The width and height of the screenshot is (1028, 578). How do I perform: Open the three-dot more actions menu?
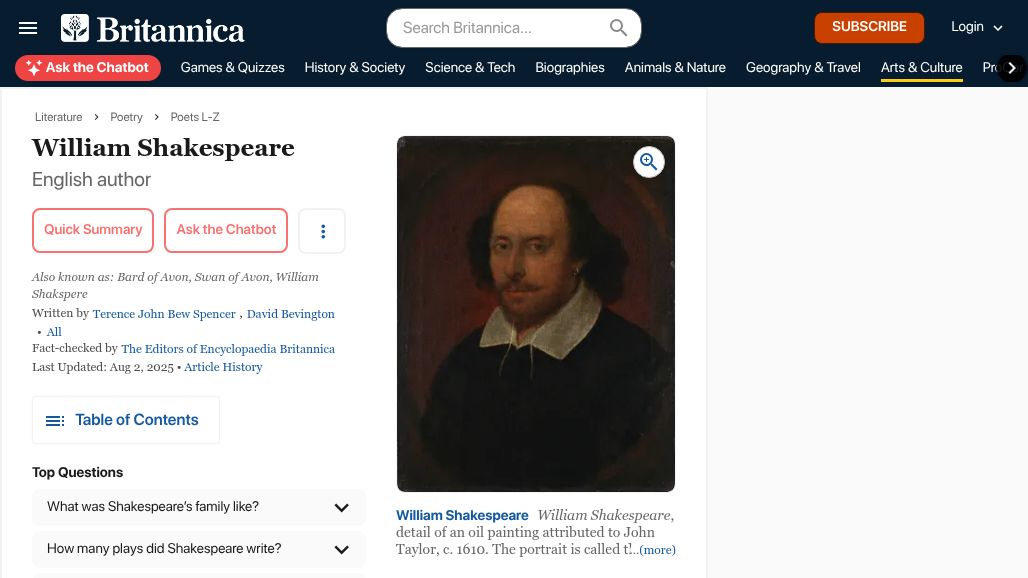point(323,231)
